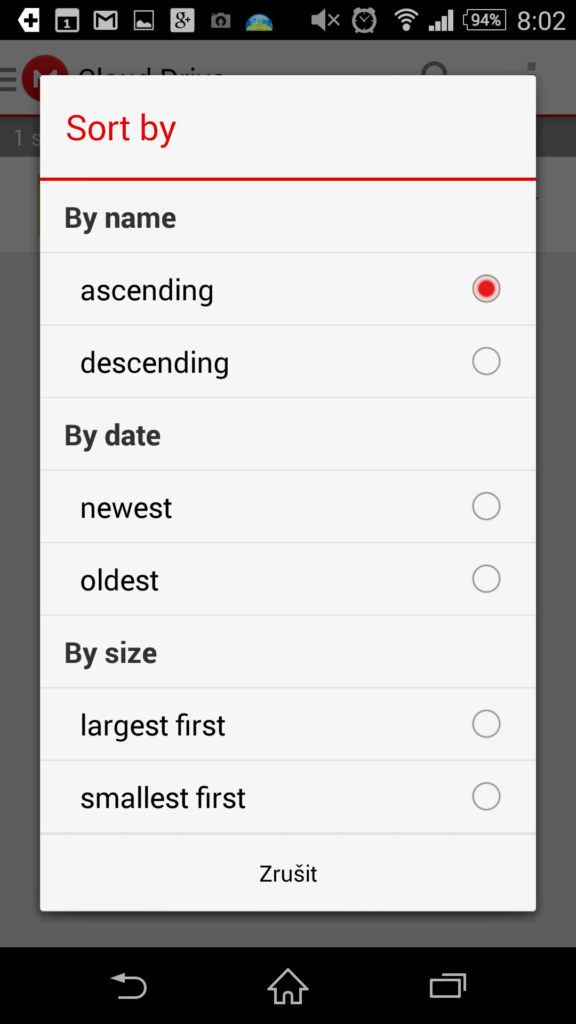Choose smallest first radio button

pyautogui.click(x=486, y=796)
